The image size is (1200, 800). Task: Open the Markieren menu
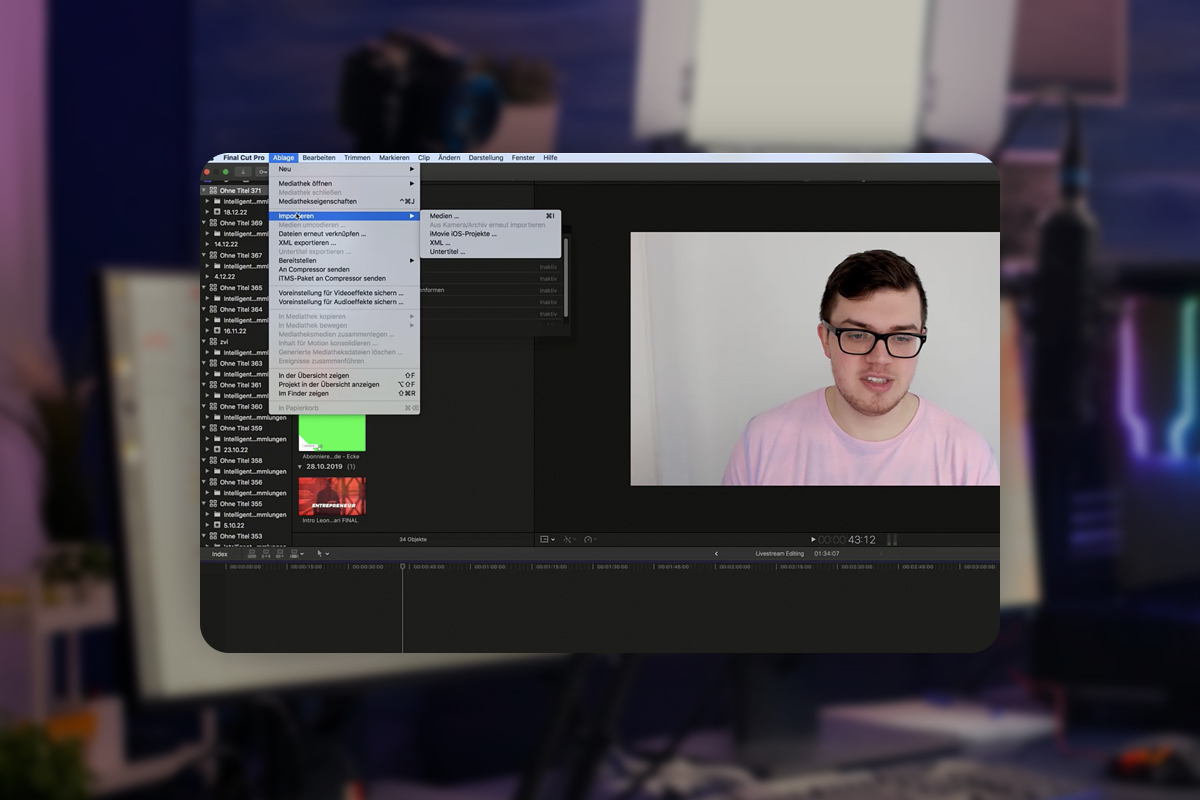[x=394, y=158]
